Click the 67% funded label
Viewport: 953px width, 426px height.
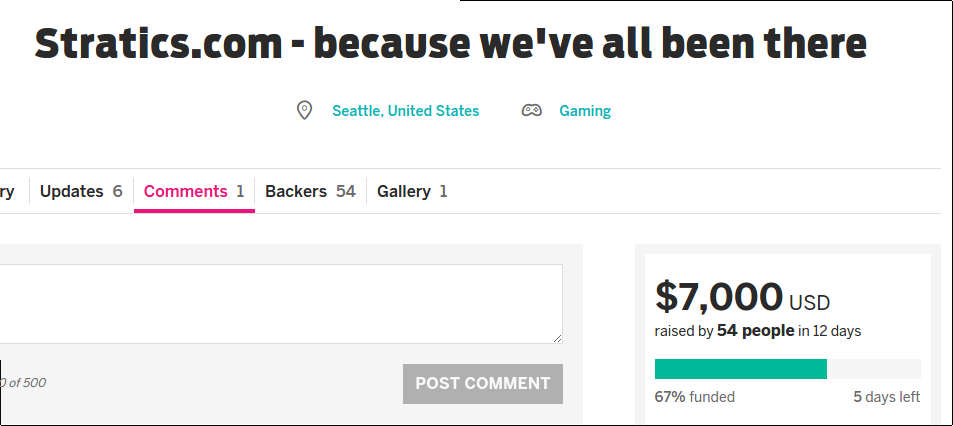(695, 397)
